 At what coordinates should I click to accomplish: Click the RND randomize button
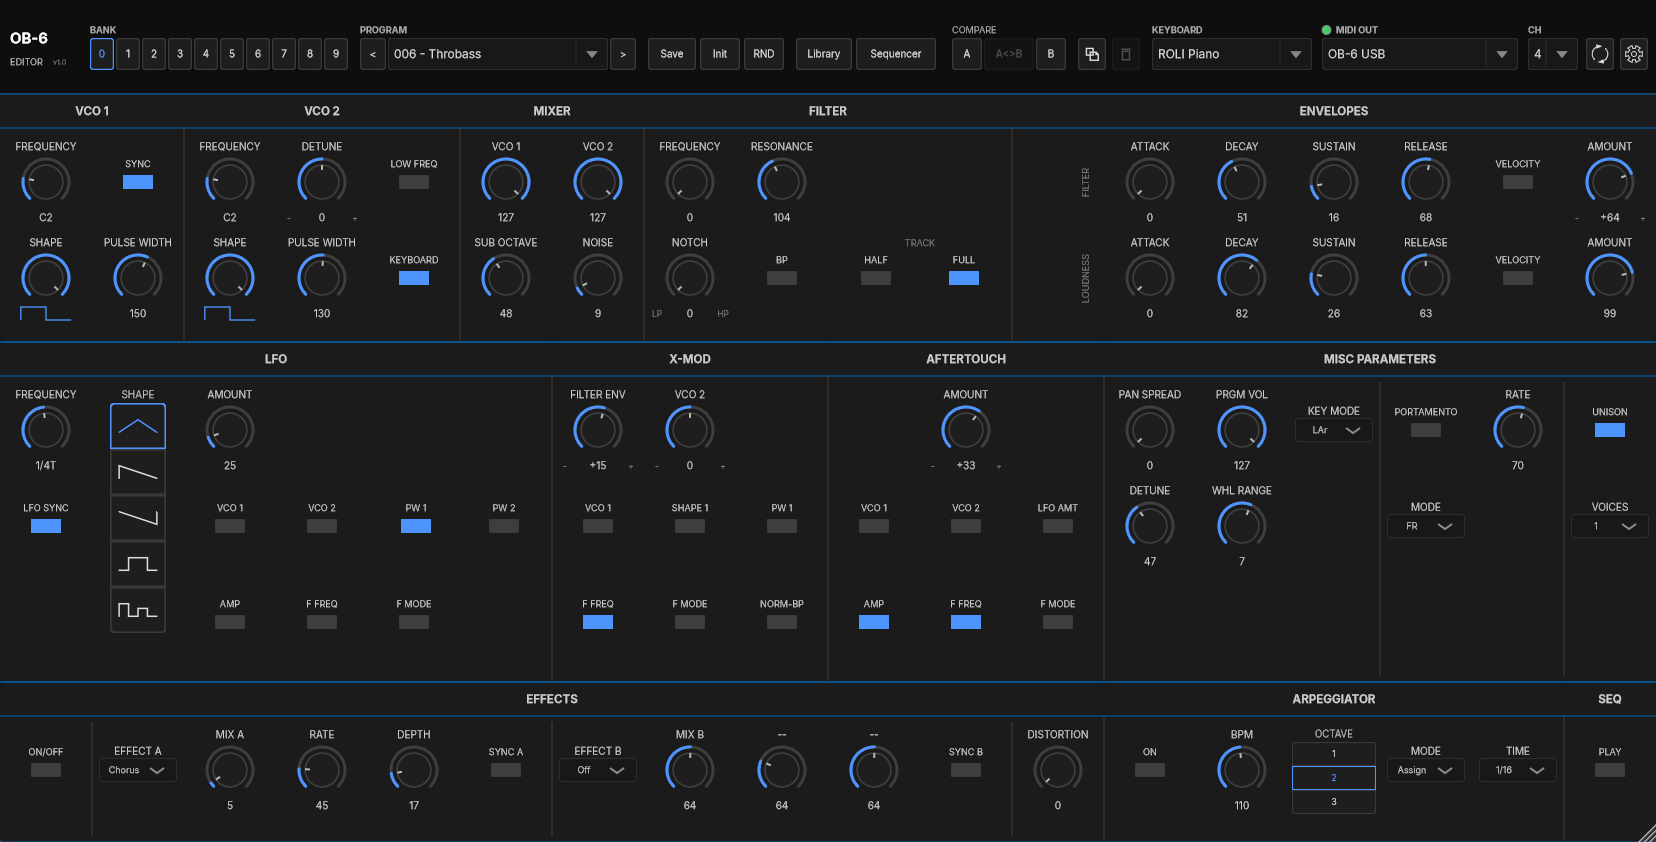pyautogui.click(x=764, y=54)
